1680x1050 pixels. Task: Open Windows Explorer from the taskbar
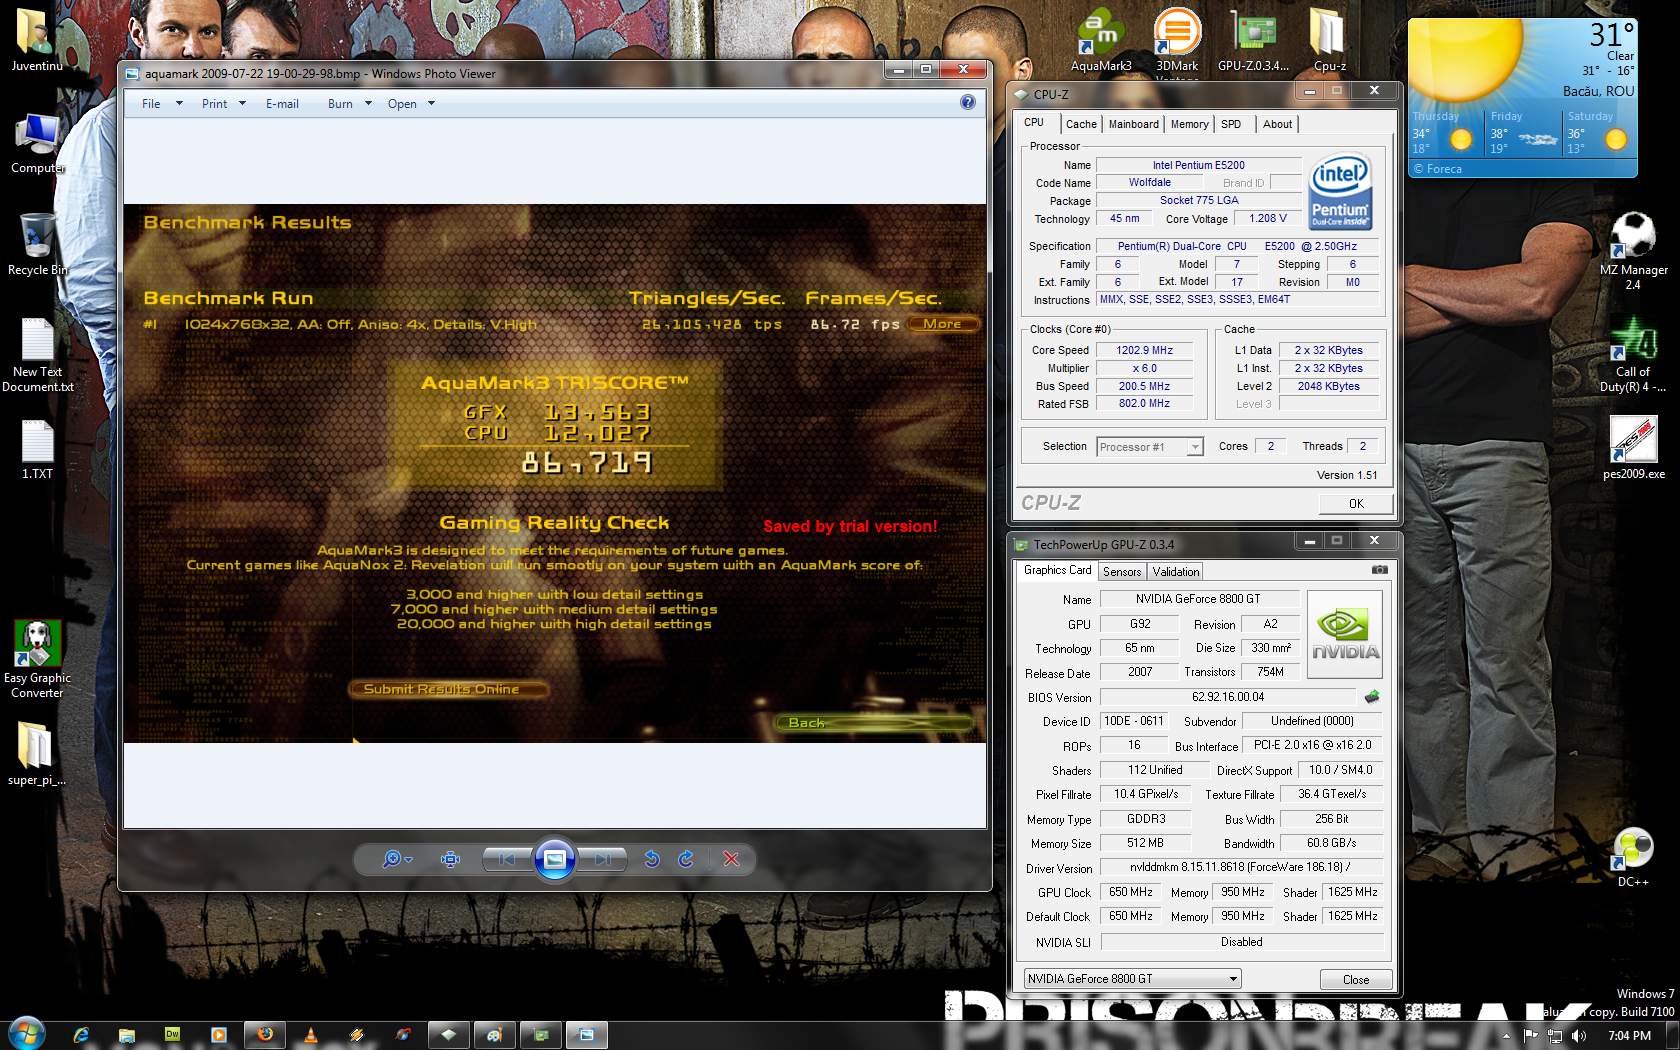[x=127, y=1035]
